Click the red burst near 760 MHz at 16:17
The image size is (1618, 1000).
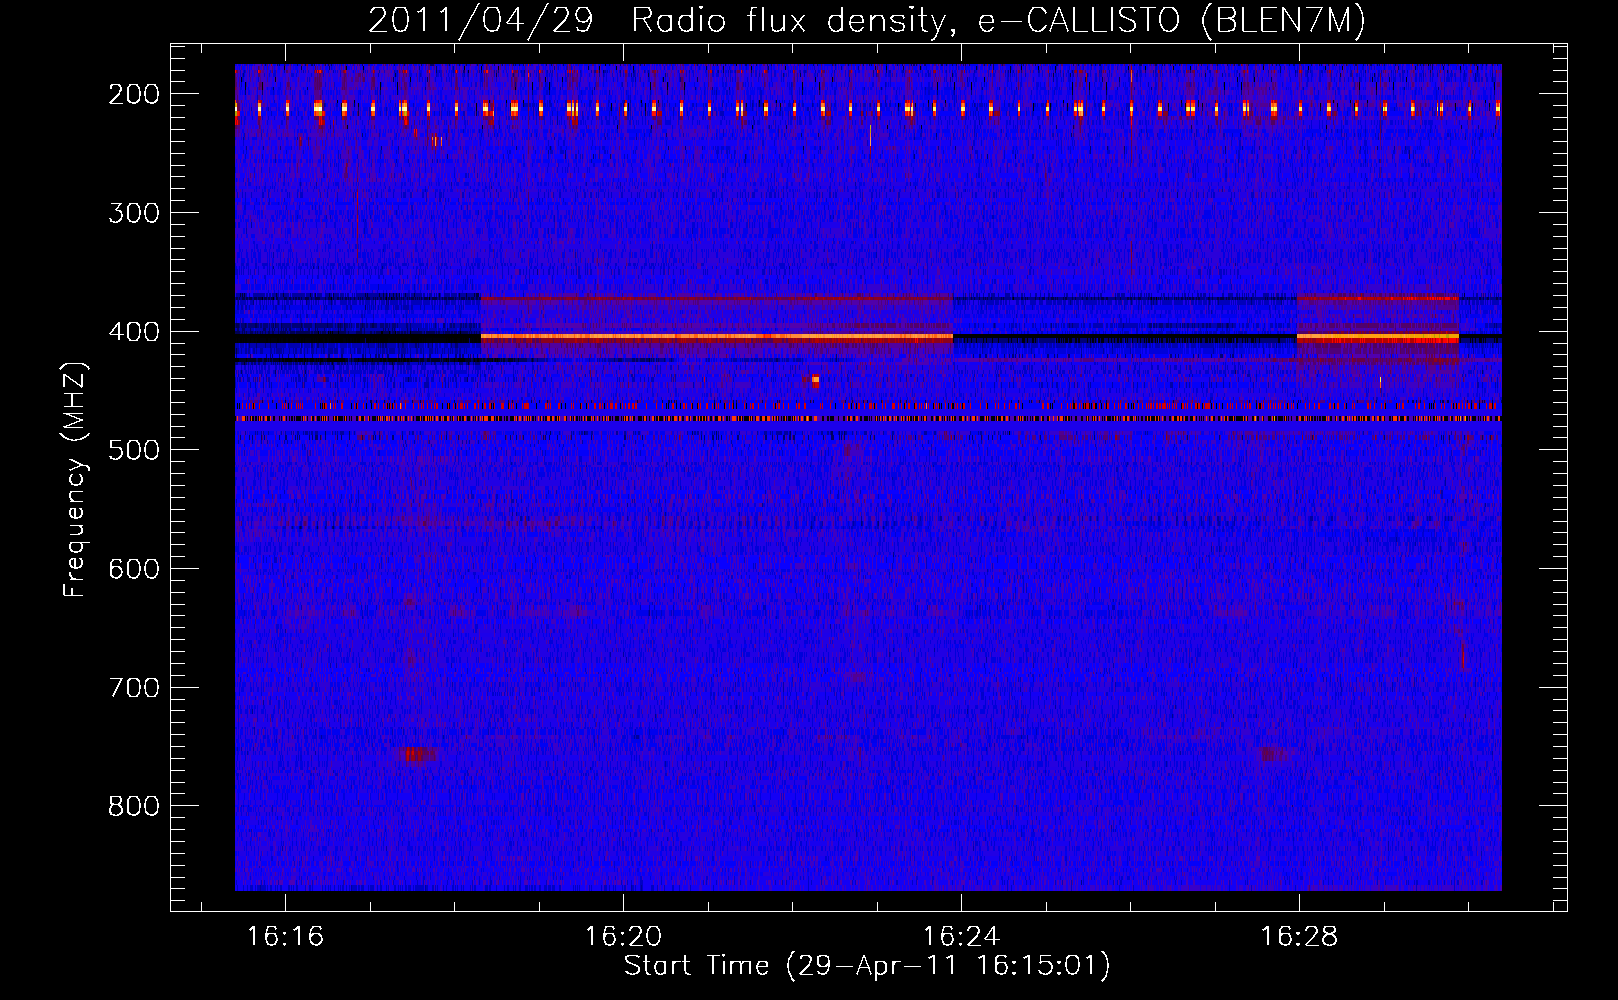[x=416, y=755]
